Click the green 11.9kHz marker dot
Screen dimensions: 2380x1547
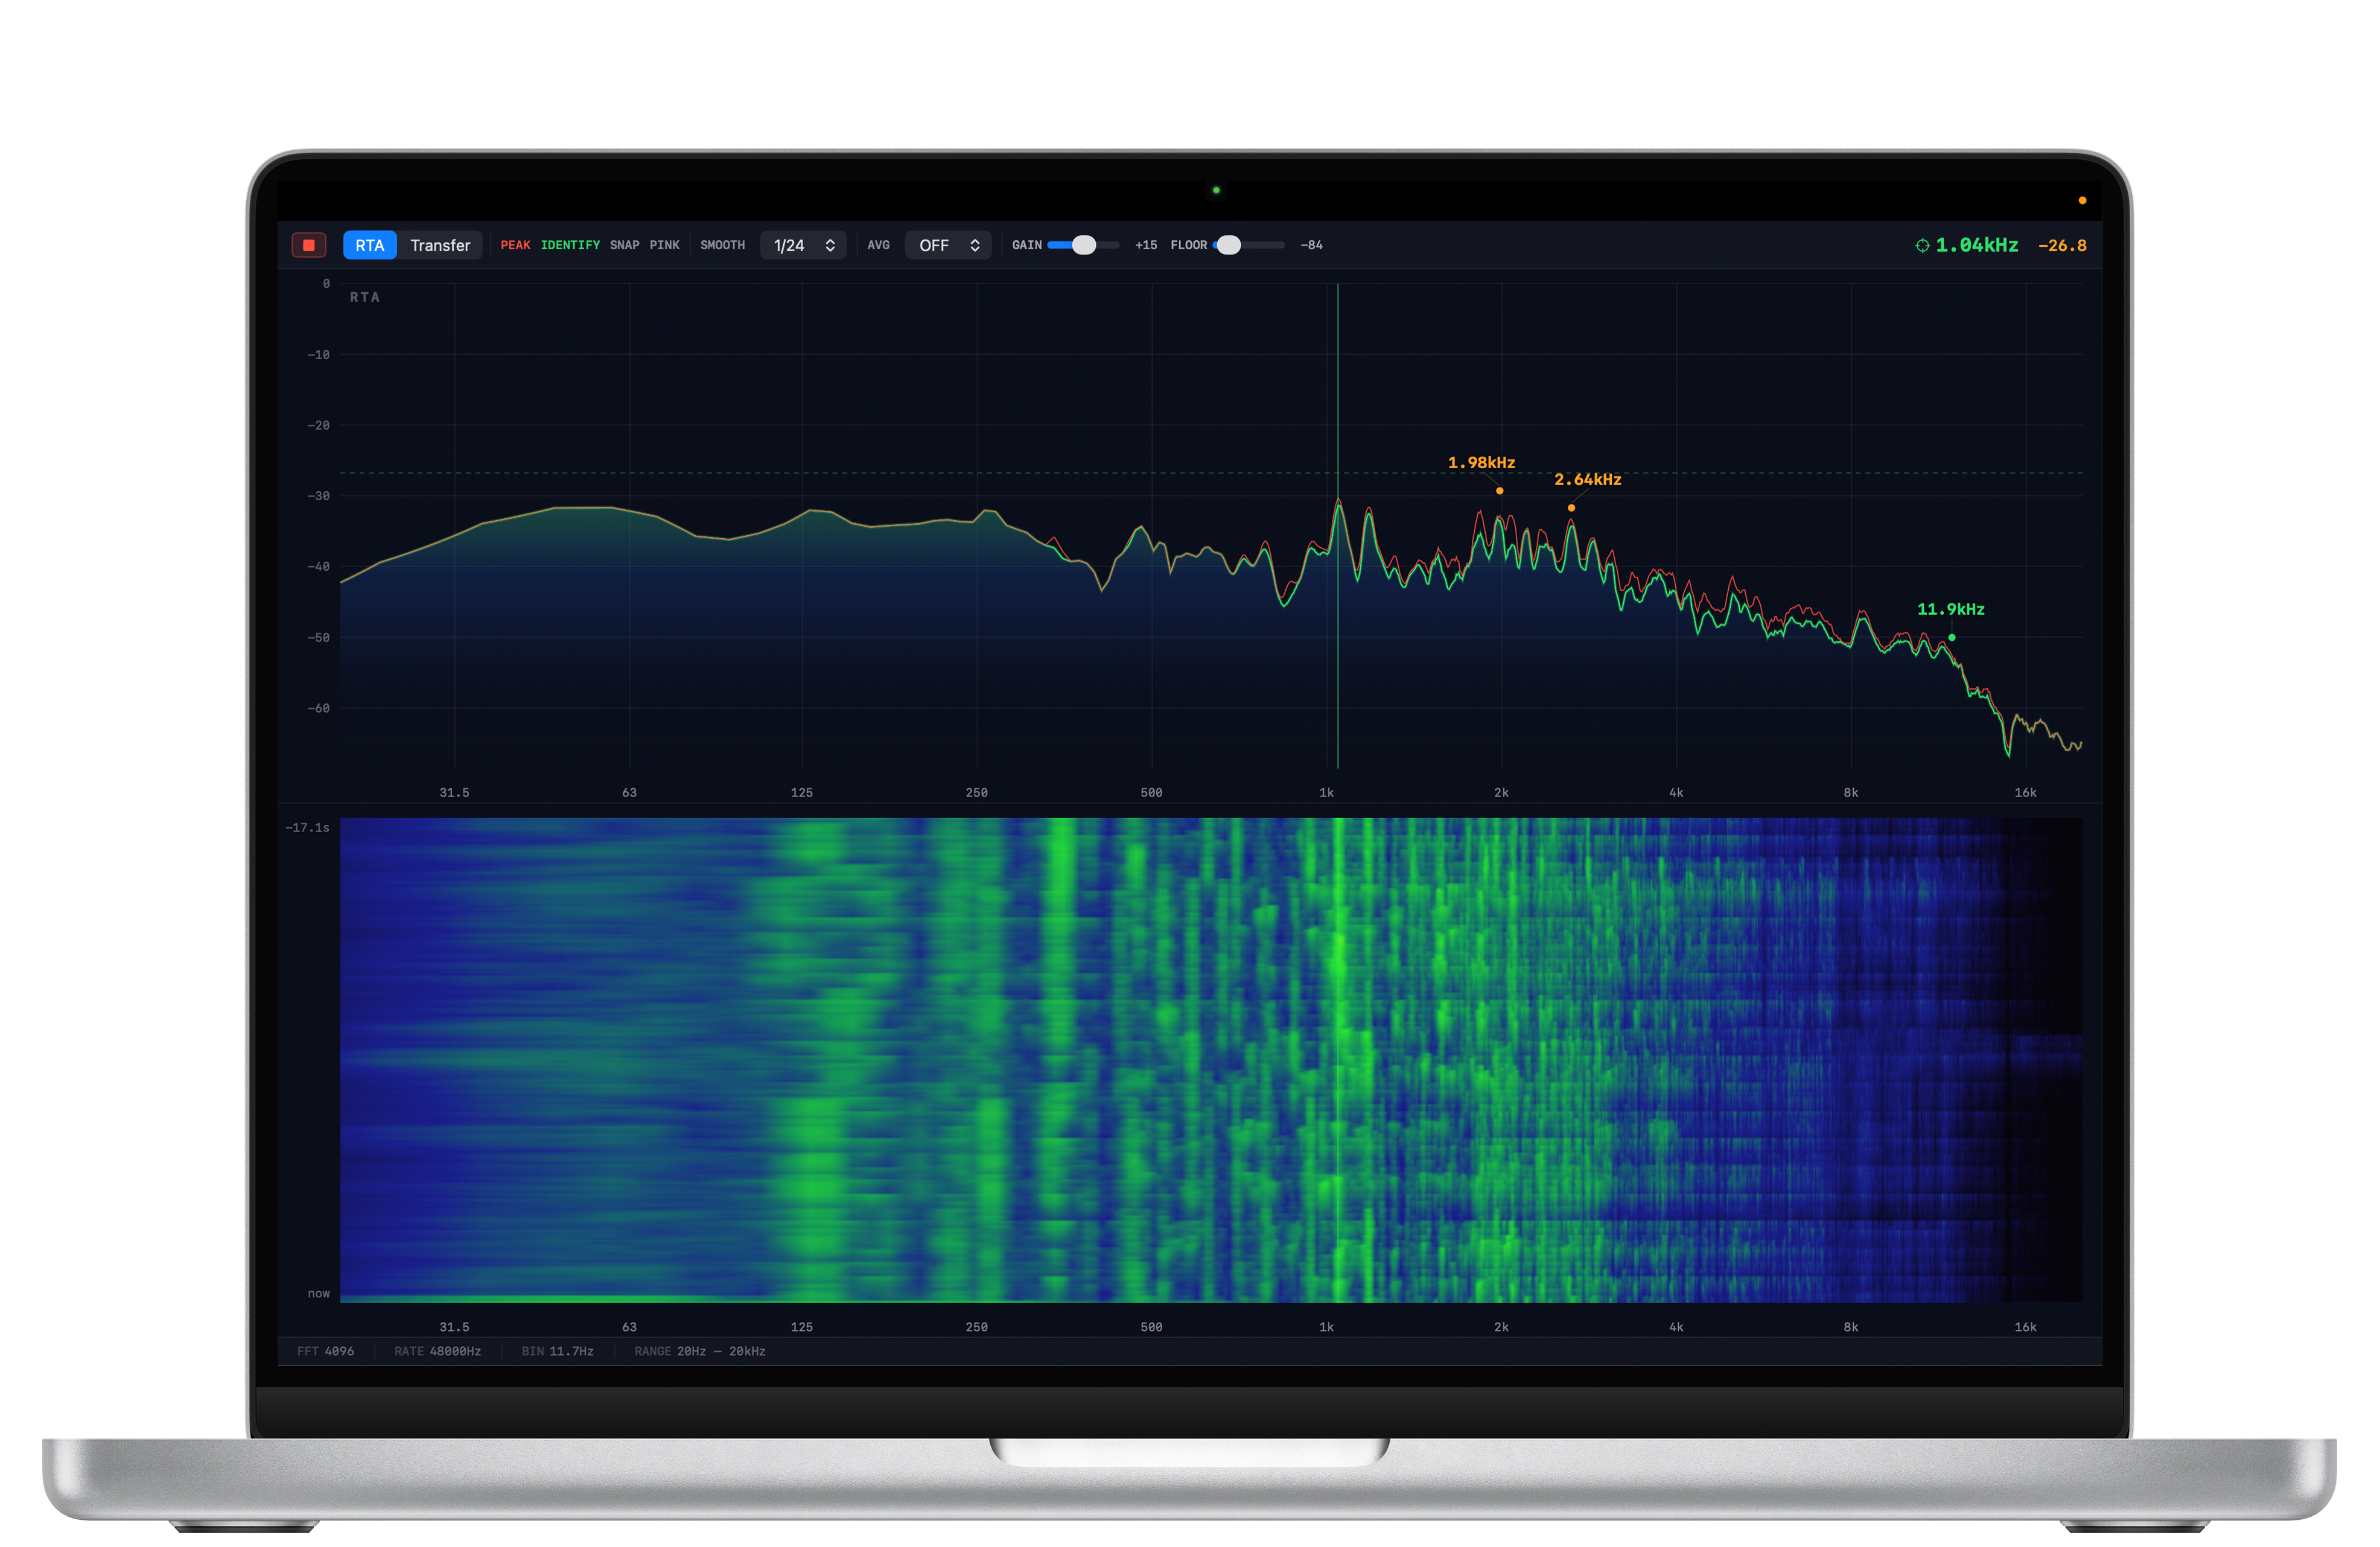click(1951, 638)
